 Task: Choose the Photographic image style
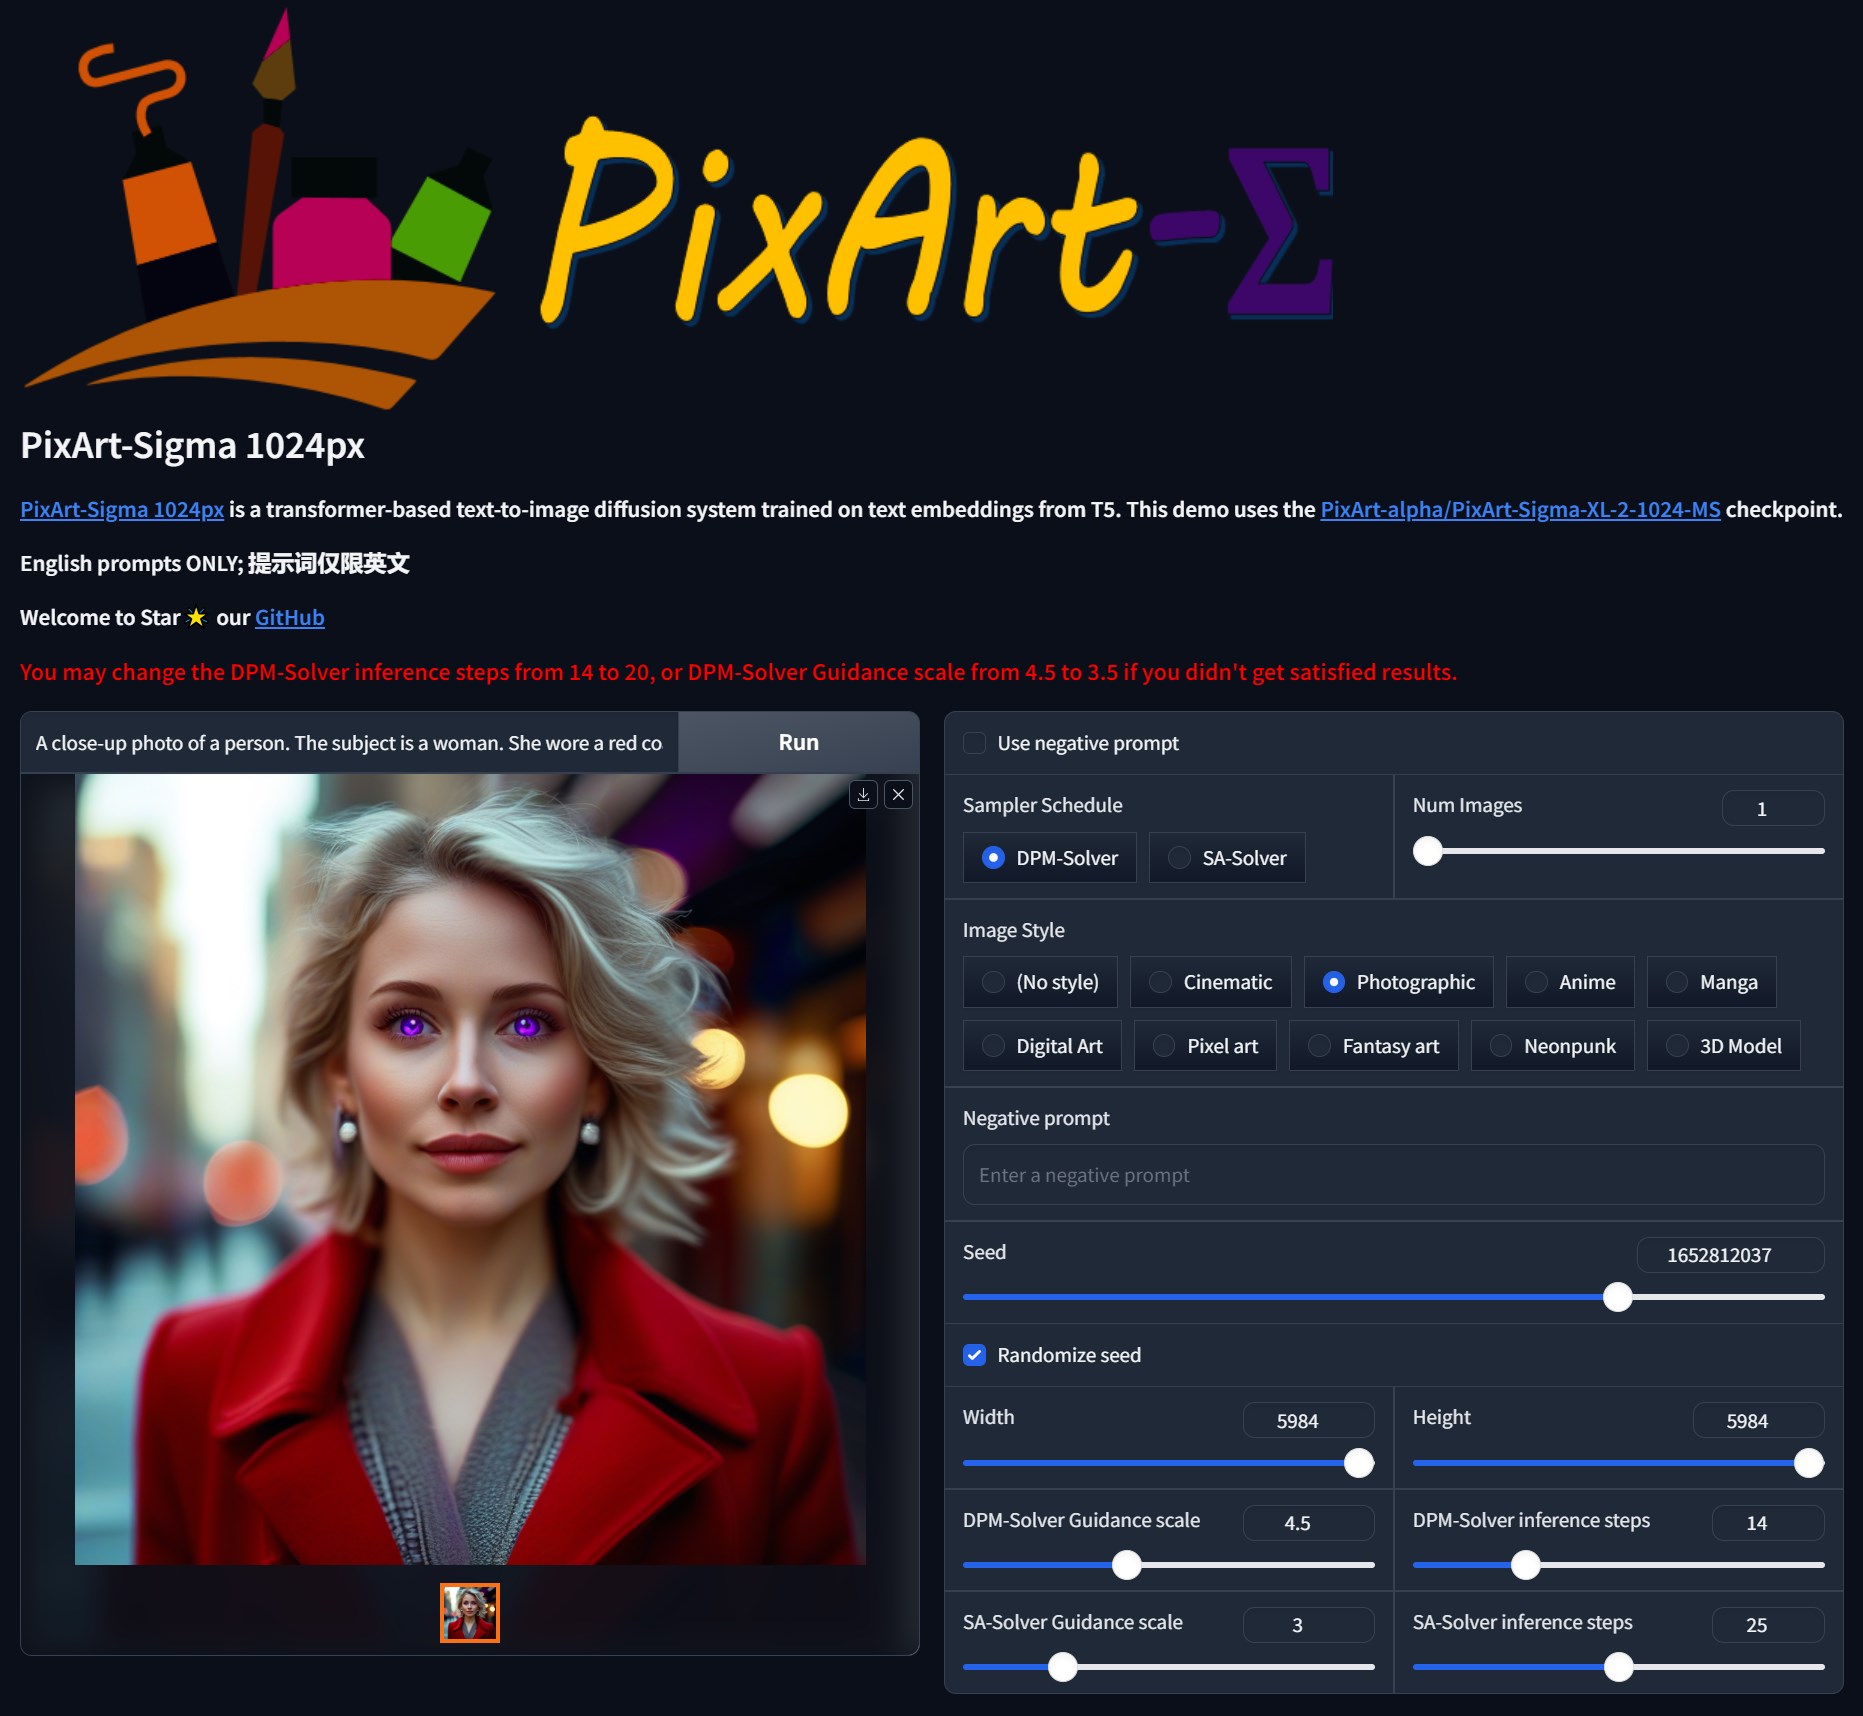[x=1398, y=982]
